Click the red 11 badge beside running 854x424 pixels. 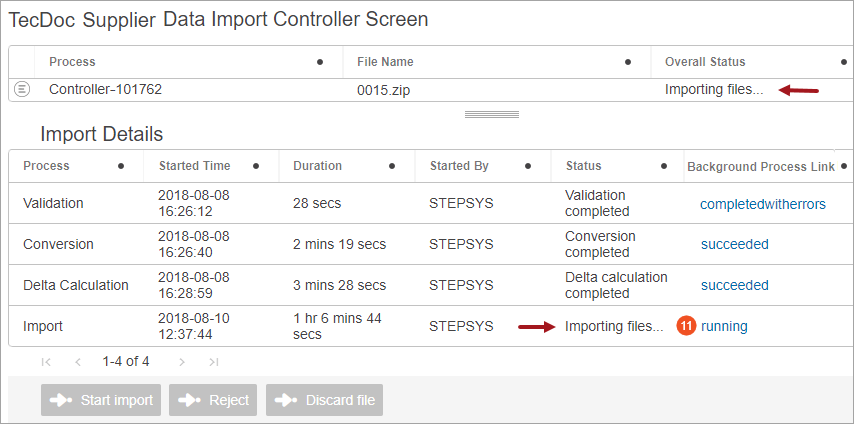tap(686, 326)
